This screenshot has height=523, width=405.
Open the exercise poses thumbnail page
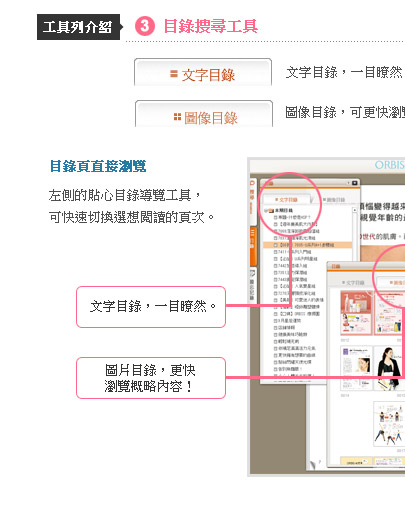(388, 424)
